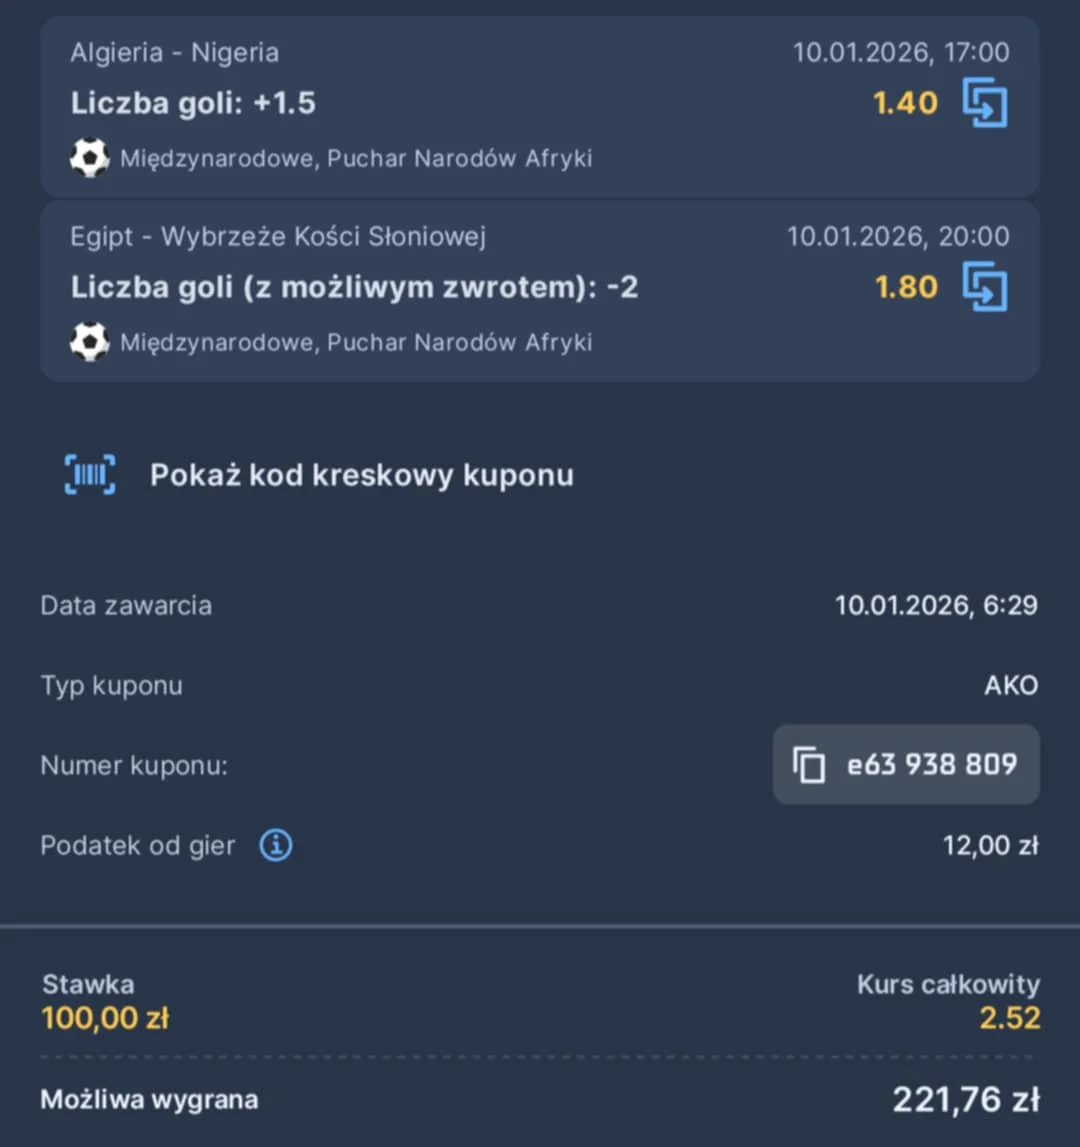This screenshot has width=1080, height=1147.
Task: Click the Typ kuponu AKO value
Action: (1010, 686)
